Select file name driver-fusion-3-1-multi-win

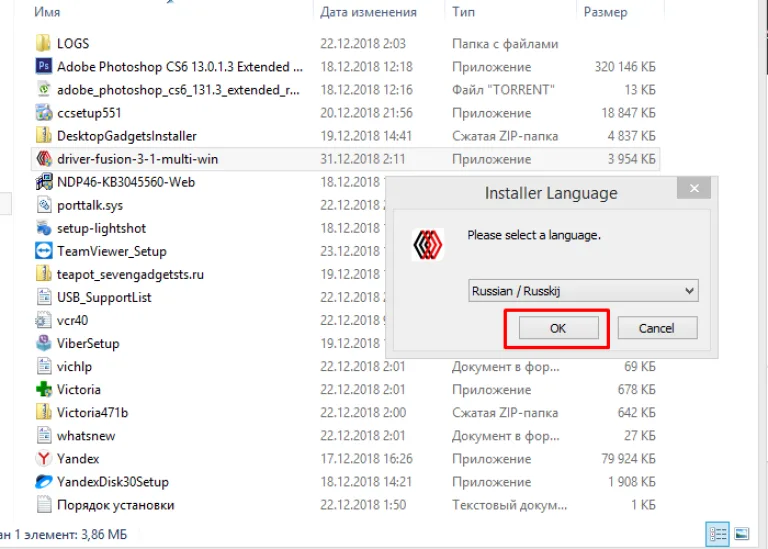coord(138,159)
